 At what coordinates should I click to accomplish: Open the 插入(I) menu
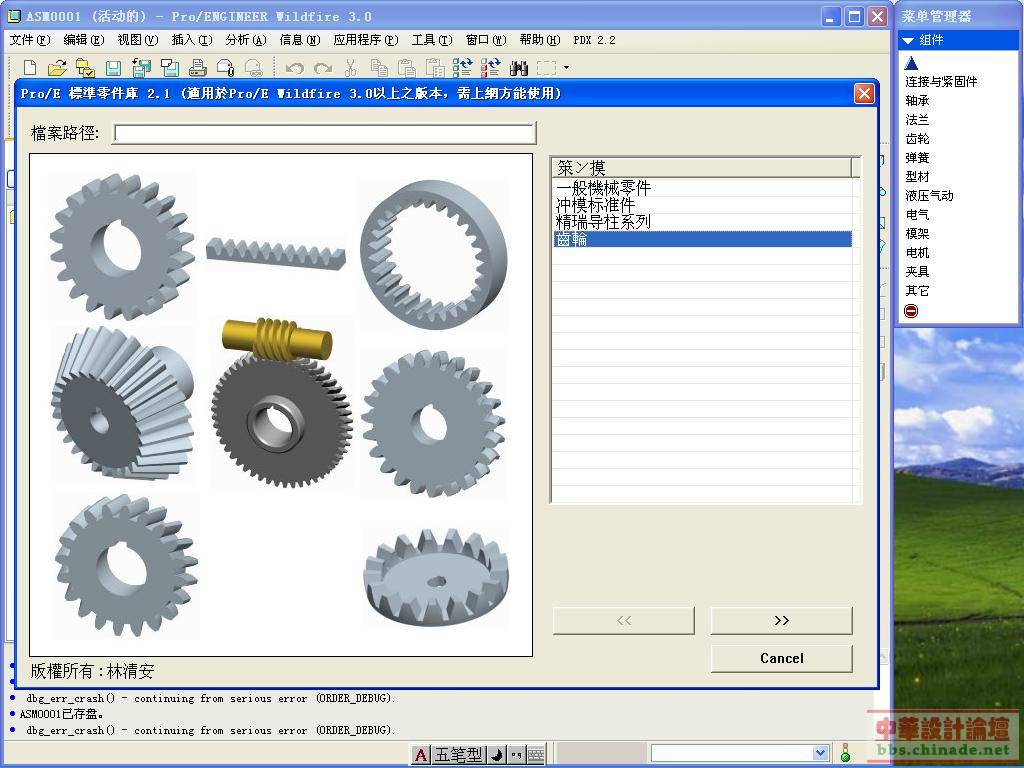pyautogui.click(x=192, y=40)
